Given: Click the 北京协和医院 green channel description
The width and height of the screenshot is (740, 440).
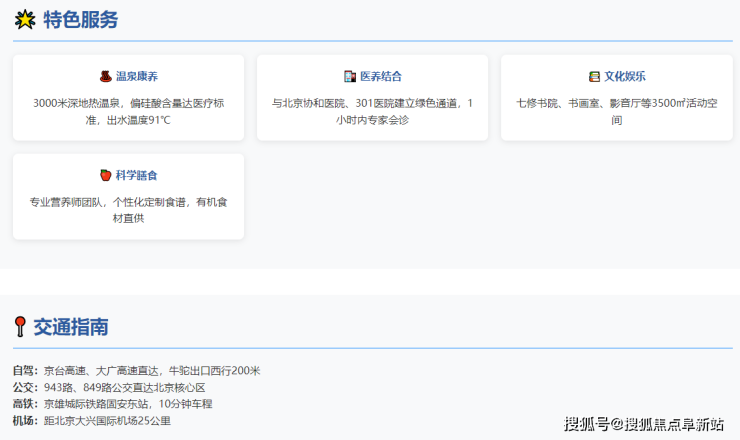Looking at the screenshot, I should (372, 111).
